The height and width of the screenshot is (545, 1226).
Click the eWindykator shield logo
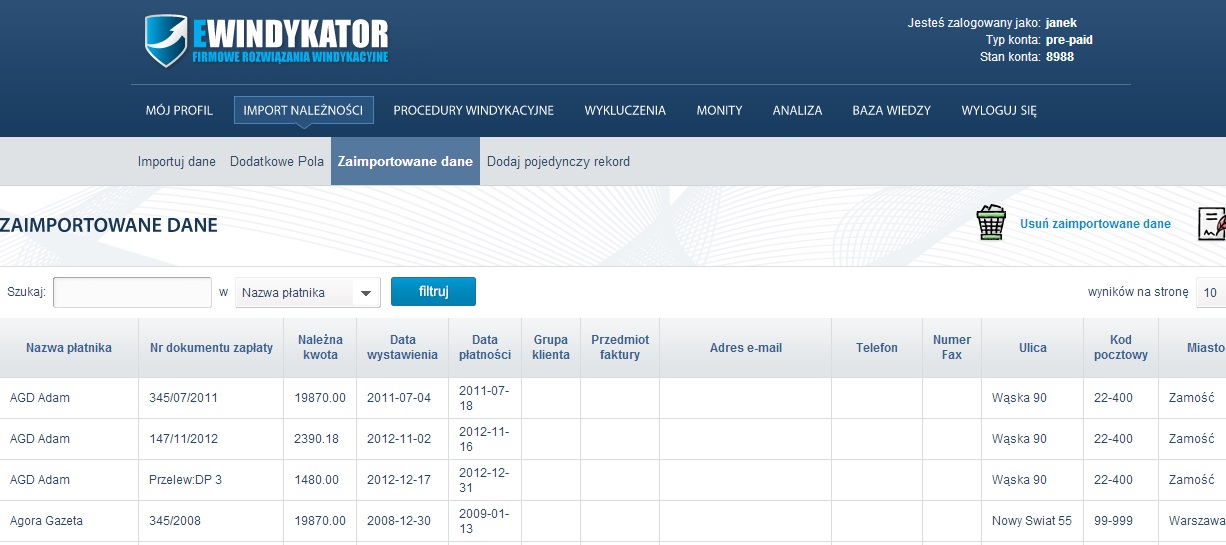click(166, 41)
